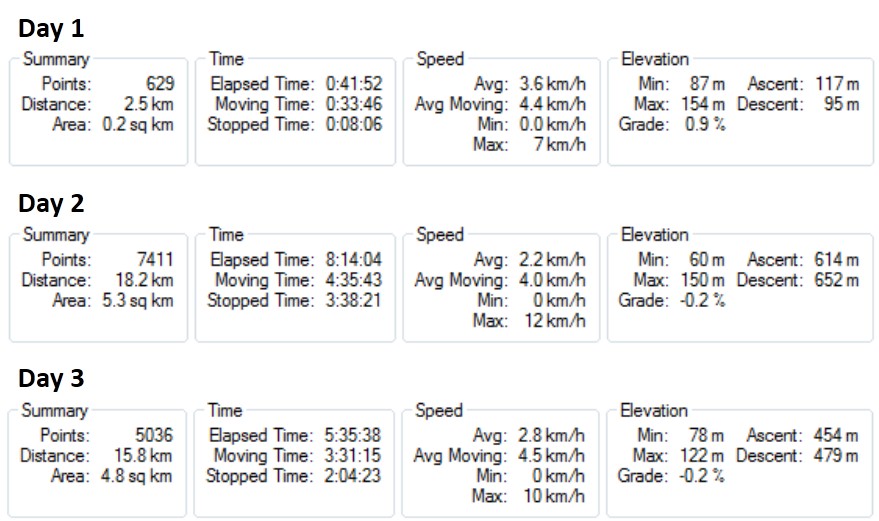The width and height of the screenshot is (879, 521).
Task: Select Day 3 points value 5036
Action: pos(154,435)
